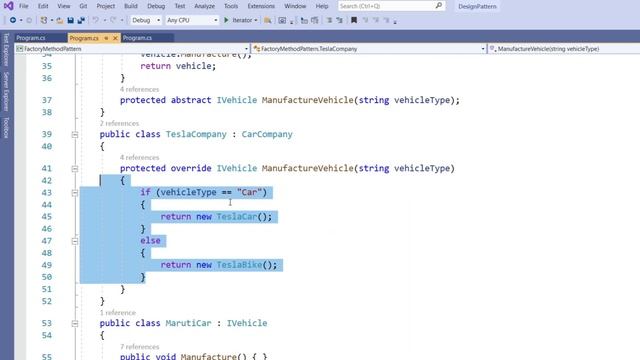
Task: Open the undo history dropdown arrow
Action: pyautogui.click(x=104, y=20)
